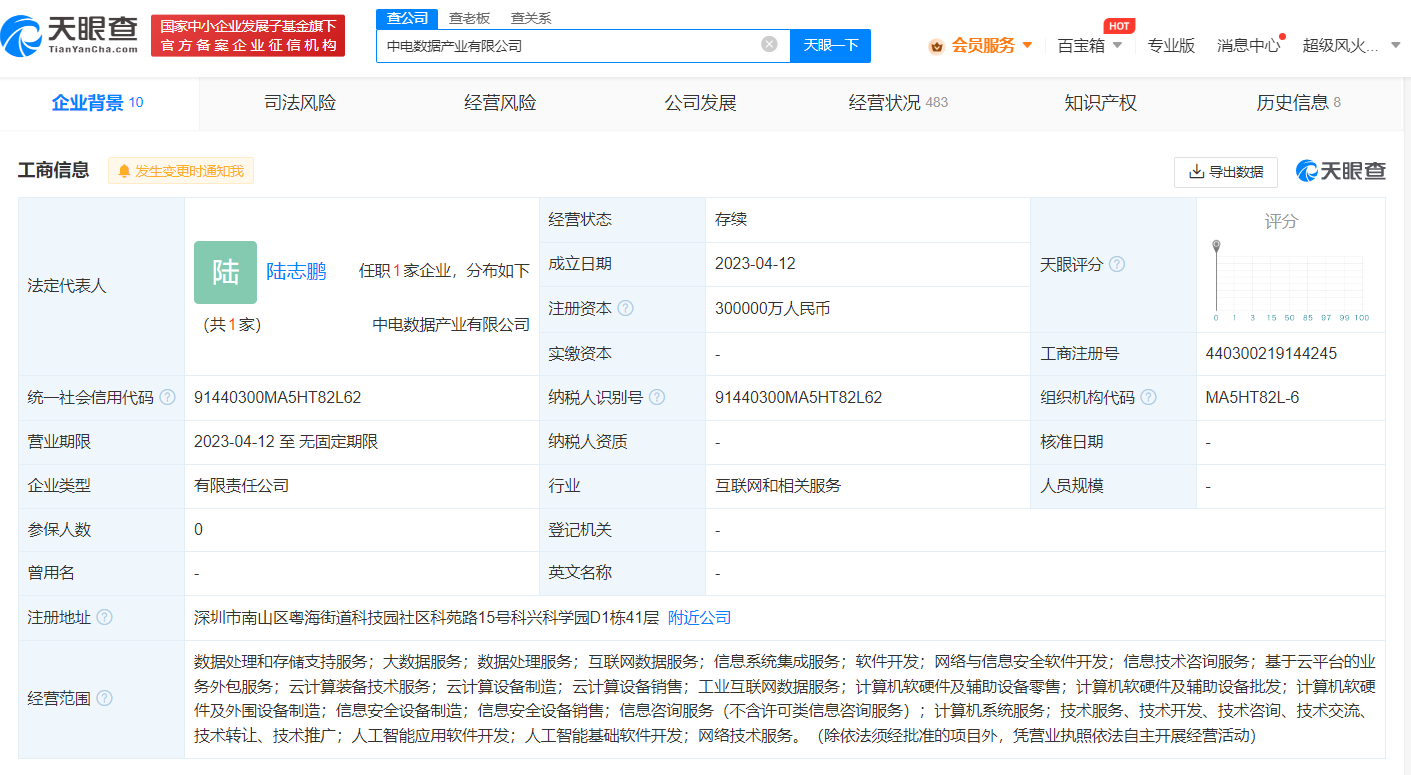This screenshot has height=775, width=1411.
Task: Click help icon beside 注册地址
Action: pos(104,617)
